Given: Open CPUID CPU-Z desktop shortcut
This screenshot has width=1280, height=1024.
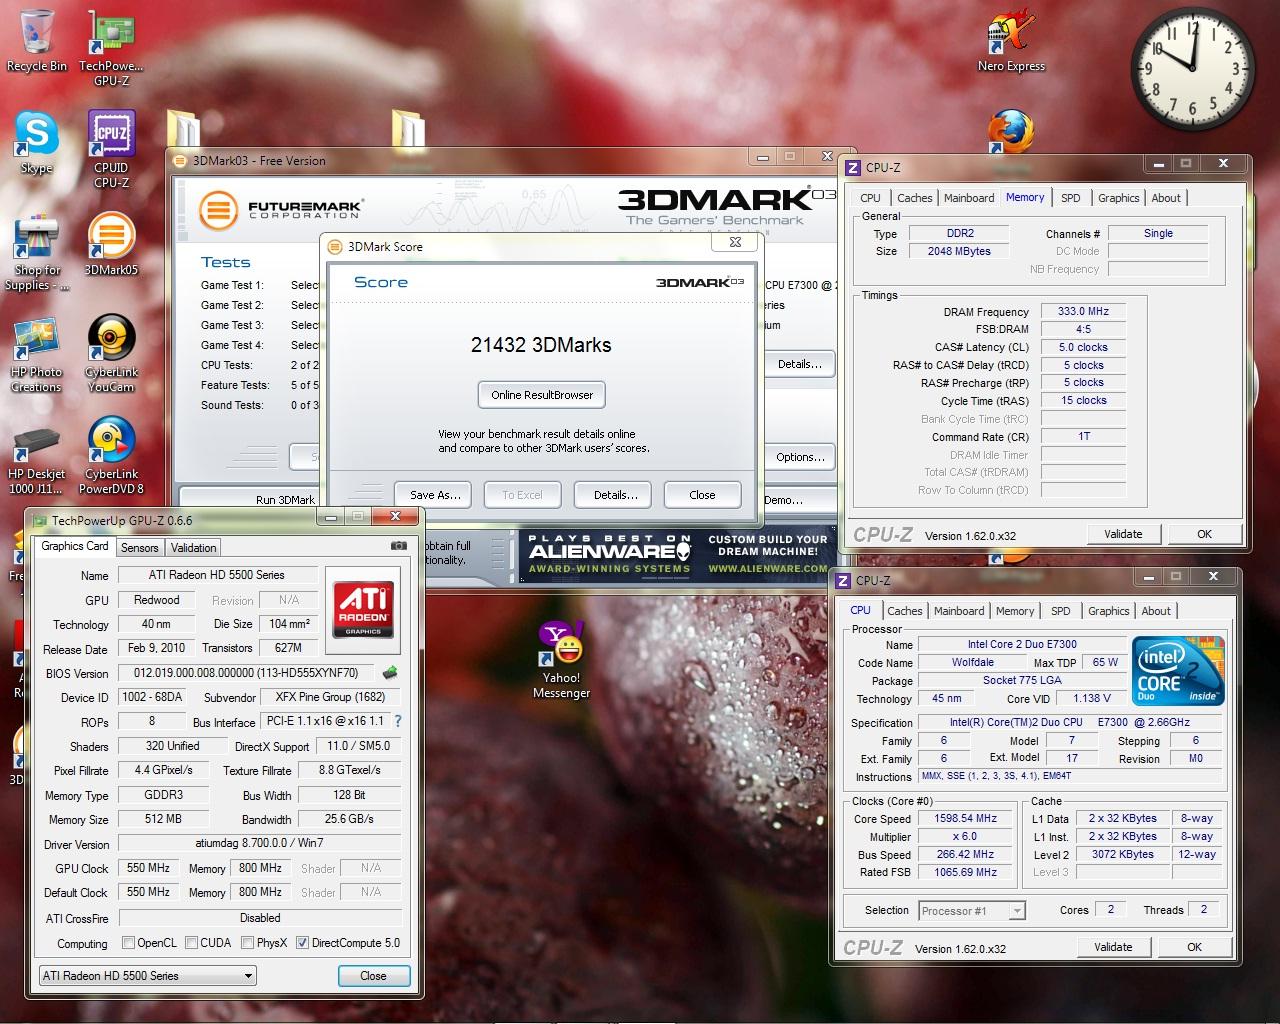Looking at the screenshot, I should coord(111,150).
